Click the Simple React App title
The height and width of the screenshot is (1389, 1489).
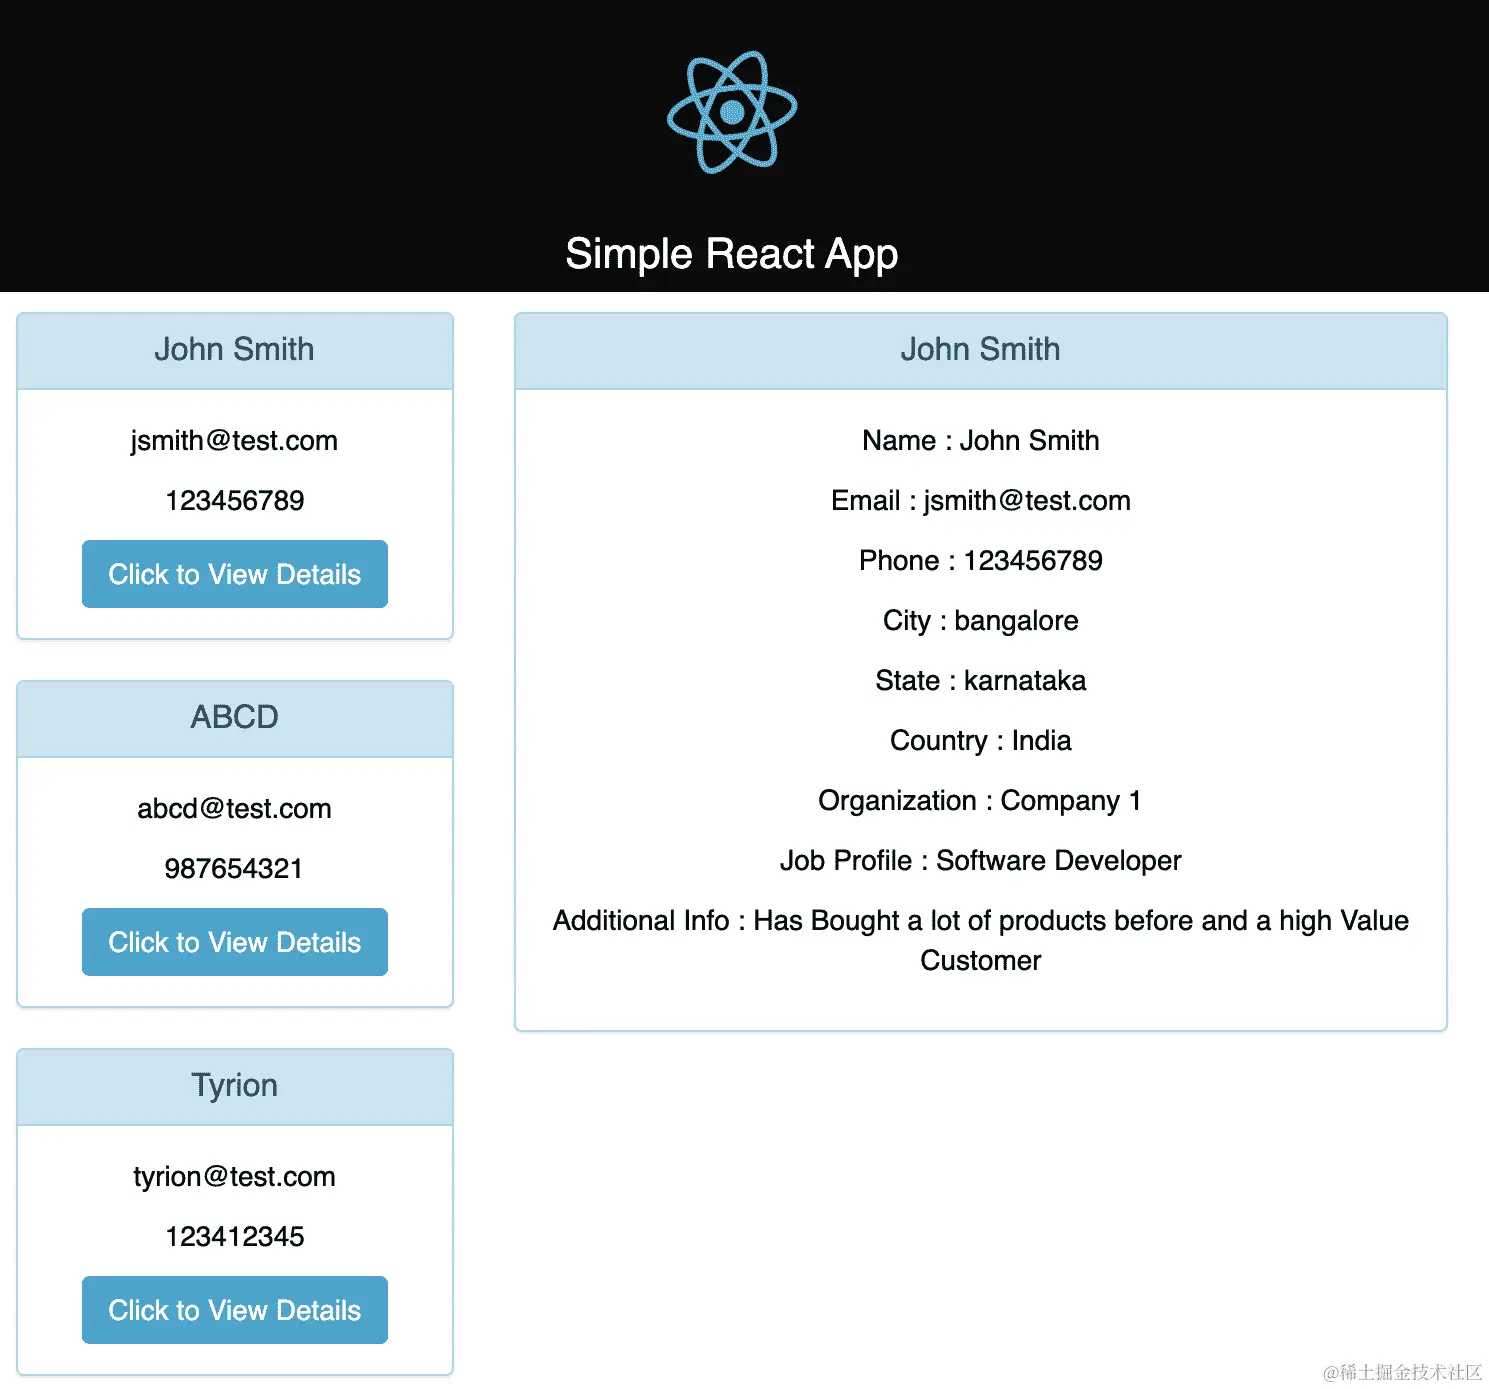(732, 254)
